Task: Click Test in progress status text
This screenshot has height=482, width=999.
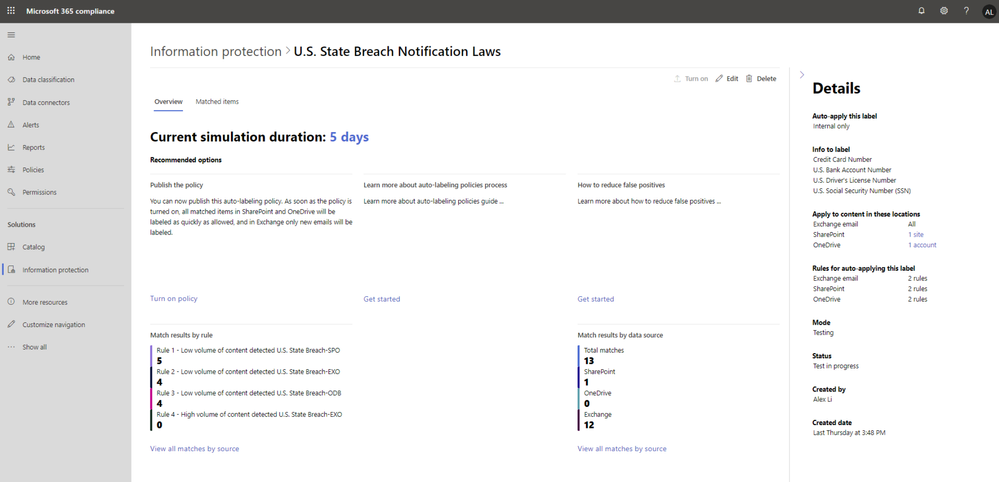Action: point(835,366)
